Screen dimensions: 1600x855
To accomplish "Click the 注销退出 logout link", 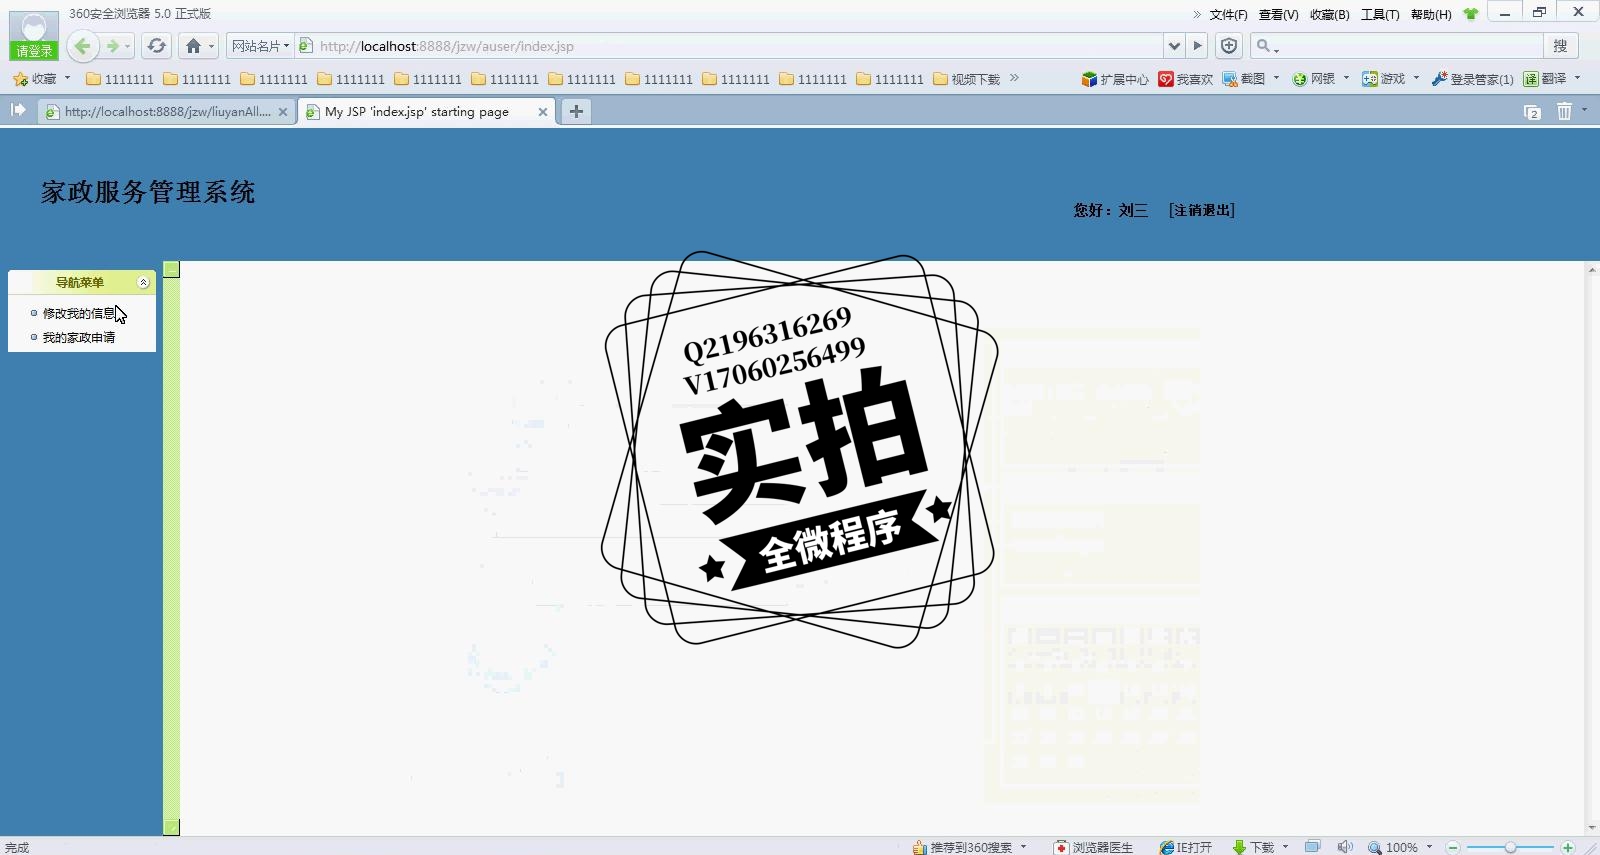I will coord(1202,210).
